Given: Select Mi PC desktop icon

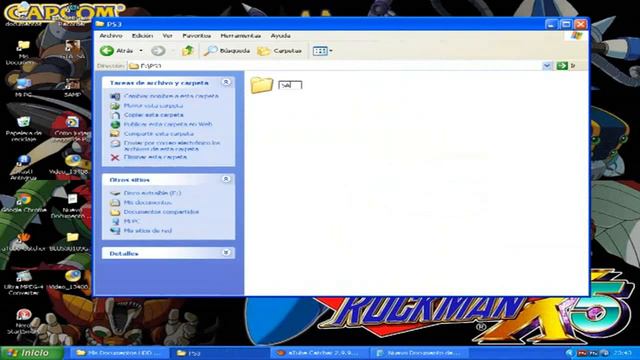Looking at the screenshot, I should click(x=23, y=84).
